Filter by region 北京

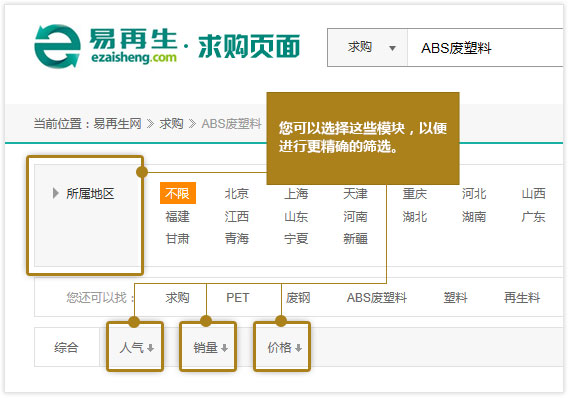coord(237,193)
